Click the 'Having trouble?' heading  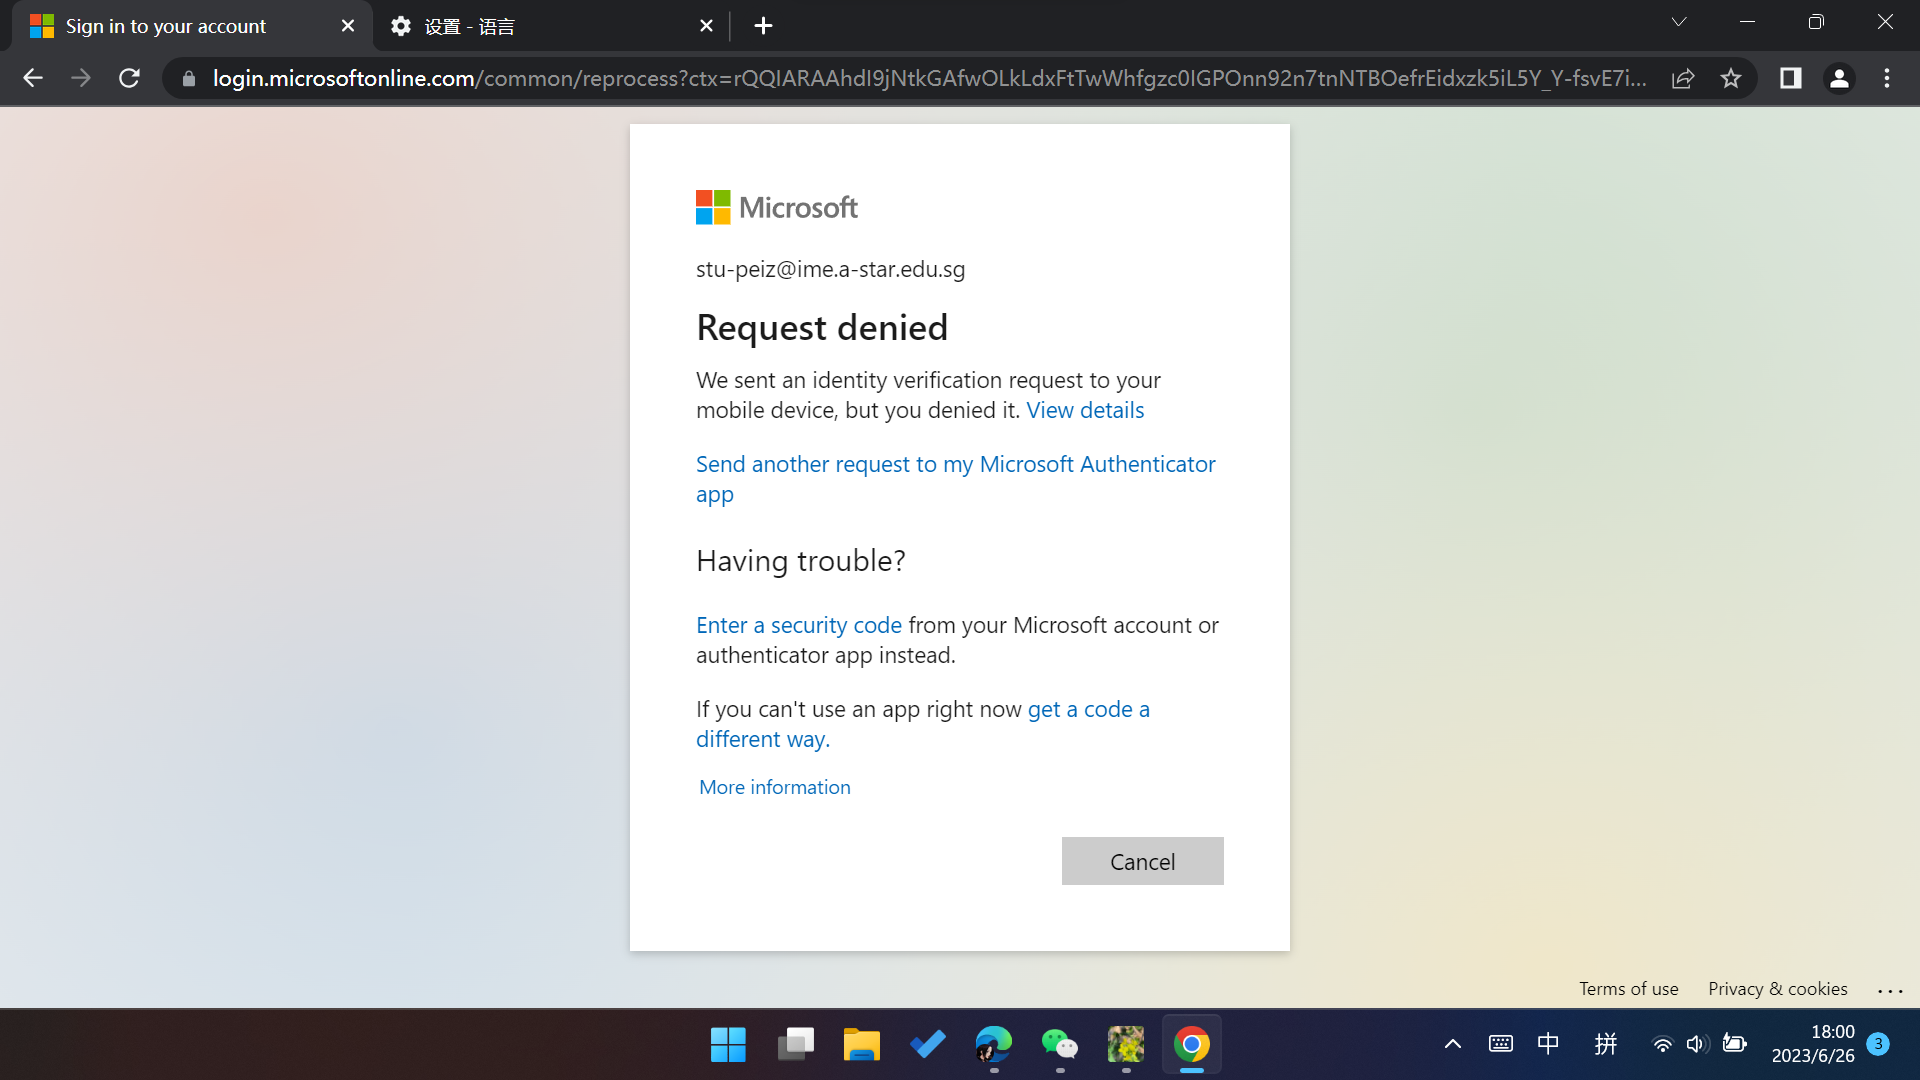point(801,561)
